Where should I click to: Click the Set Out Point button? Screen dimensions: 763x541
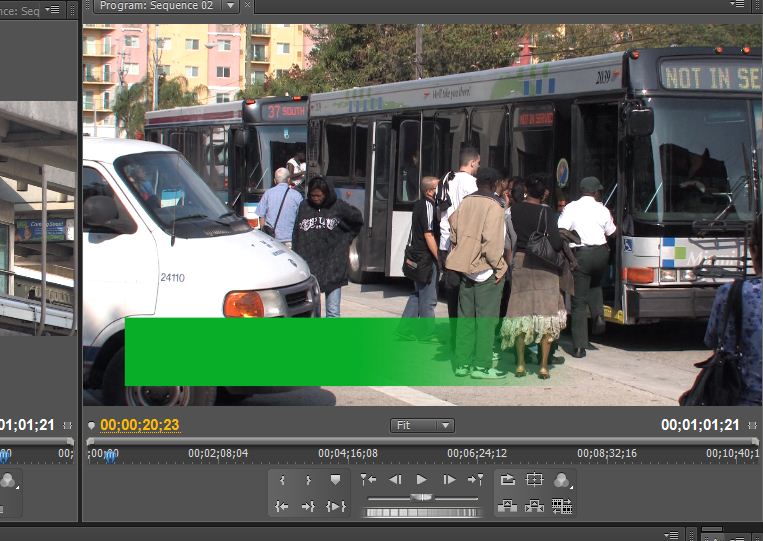(x=308, y=480)
